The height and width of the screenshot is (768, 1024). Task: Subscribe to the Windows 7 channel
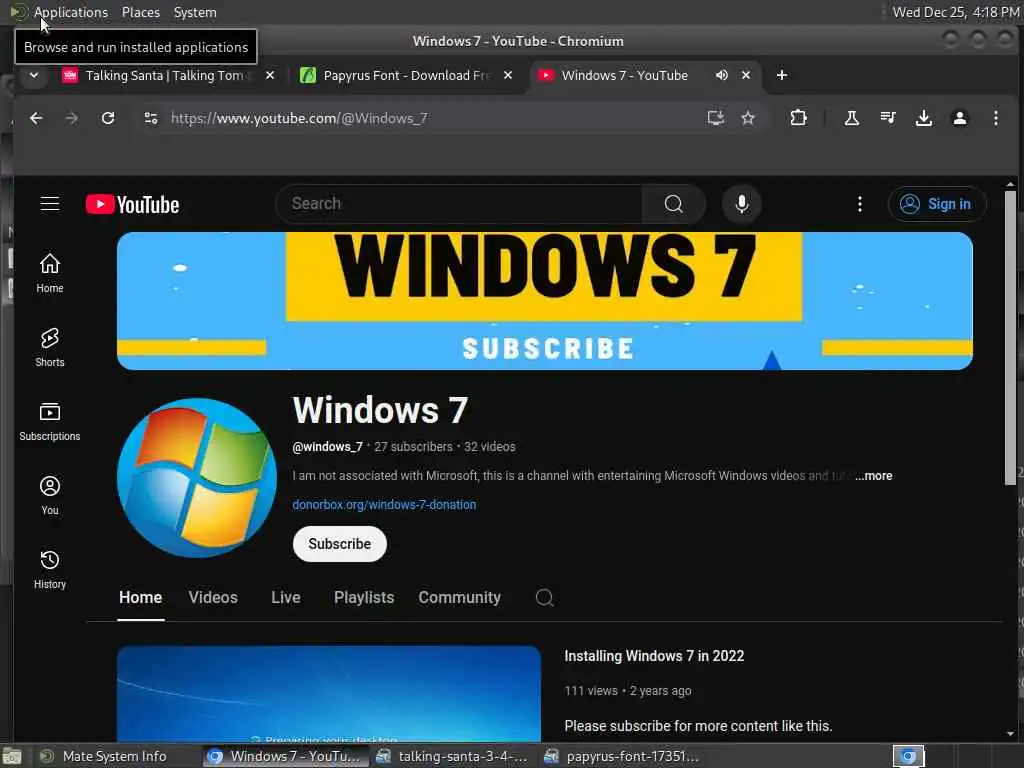tap(340, 544)
